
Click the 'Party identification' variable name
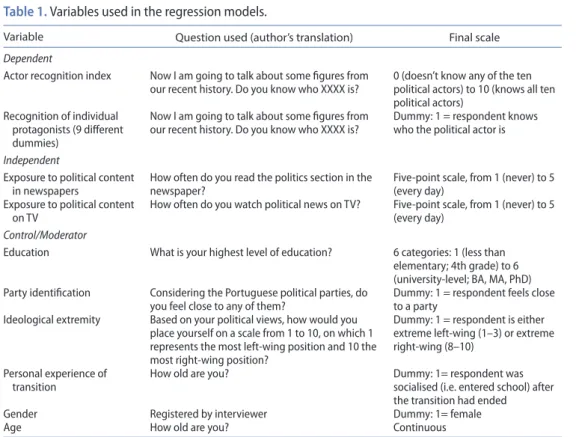(47, 293)
